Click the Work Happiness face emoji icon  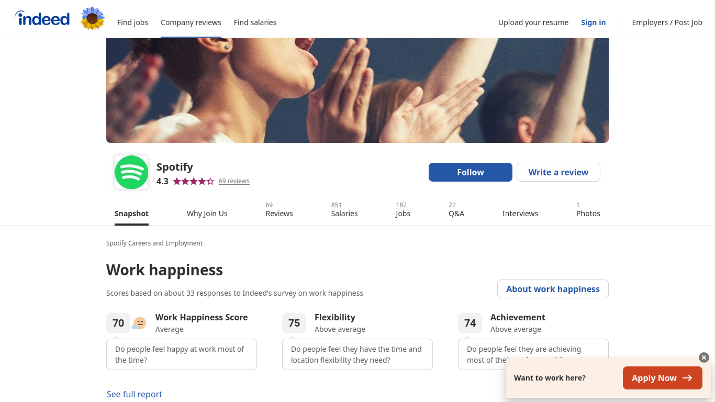coord(139,323)
